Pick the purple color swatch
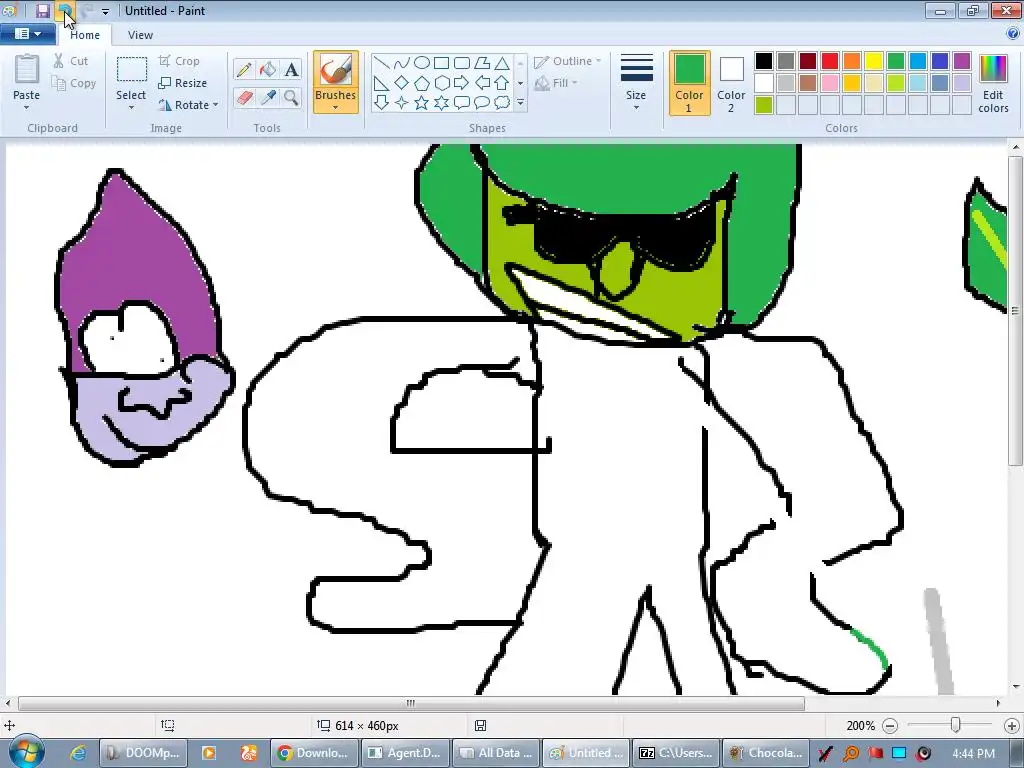The height and width of the screenshot is (768, 1024). (962, 61)
